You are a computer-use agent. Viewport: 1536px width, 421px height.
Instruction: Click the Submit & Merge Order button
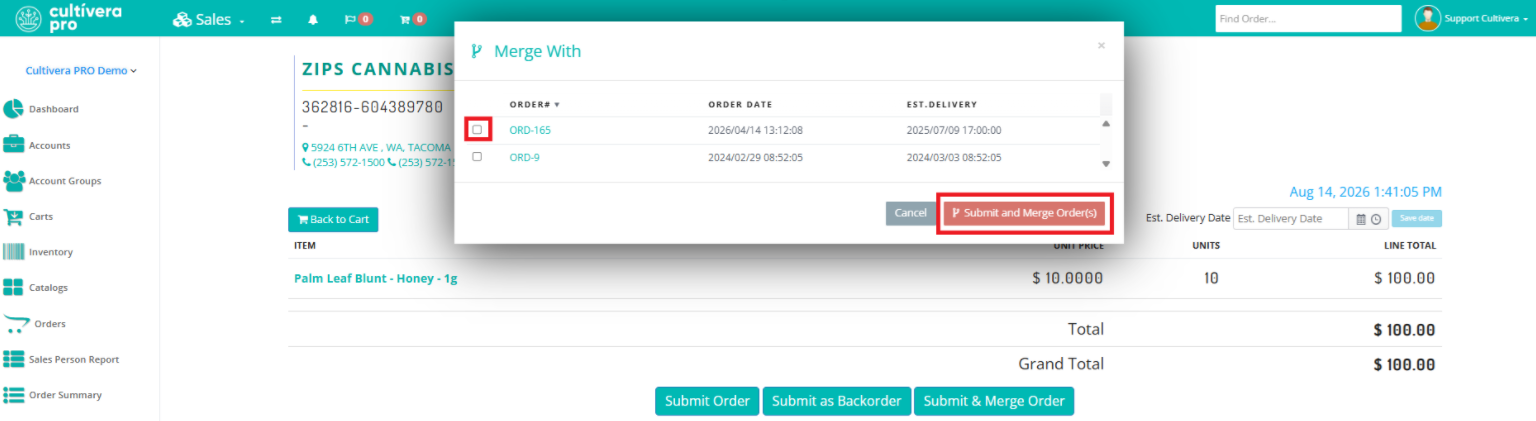coord(994,401)
